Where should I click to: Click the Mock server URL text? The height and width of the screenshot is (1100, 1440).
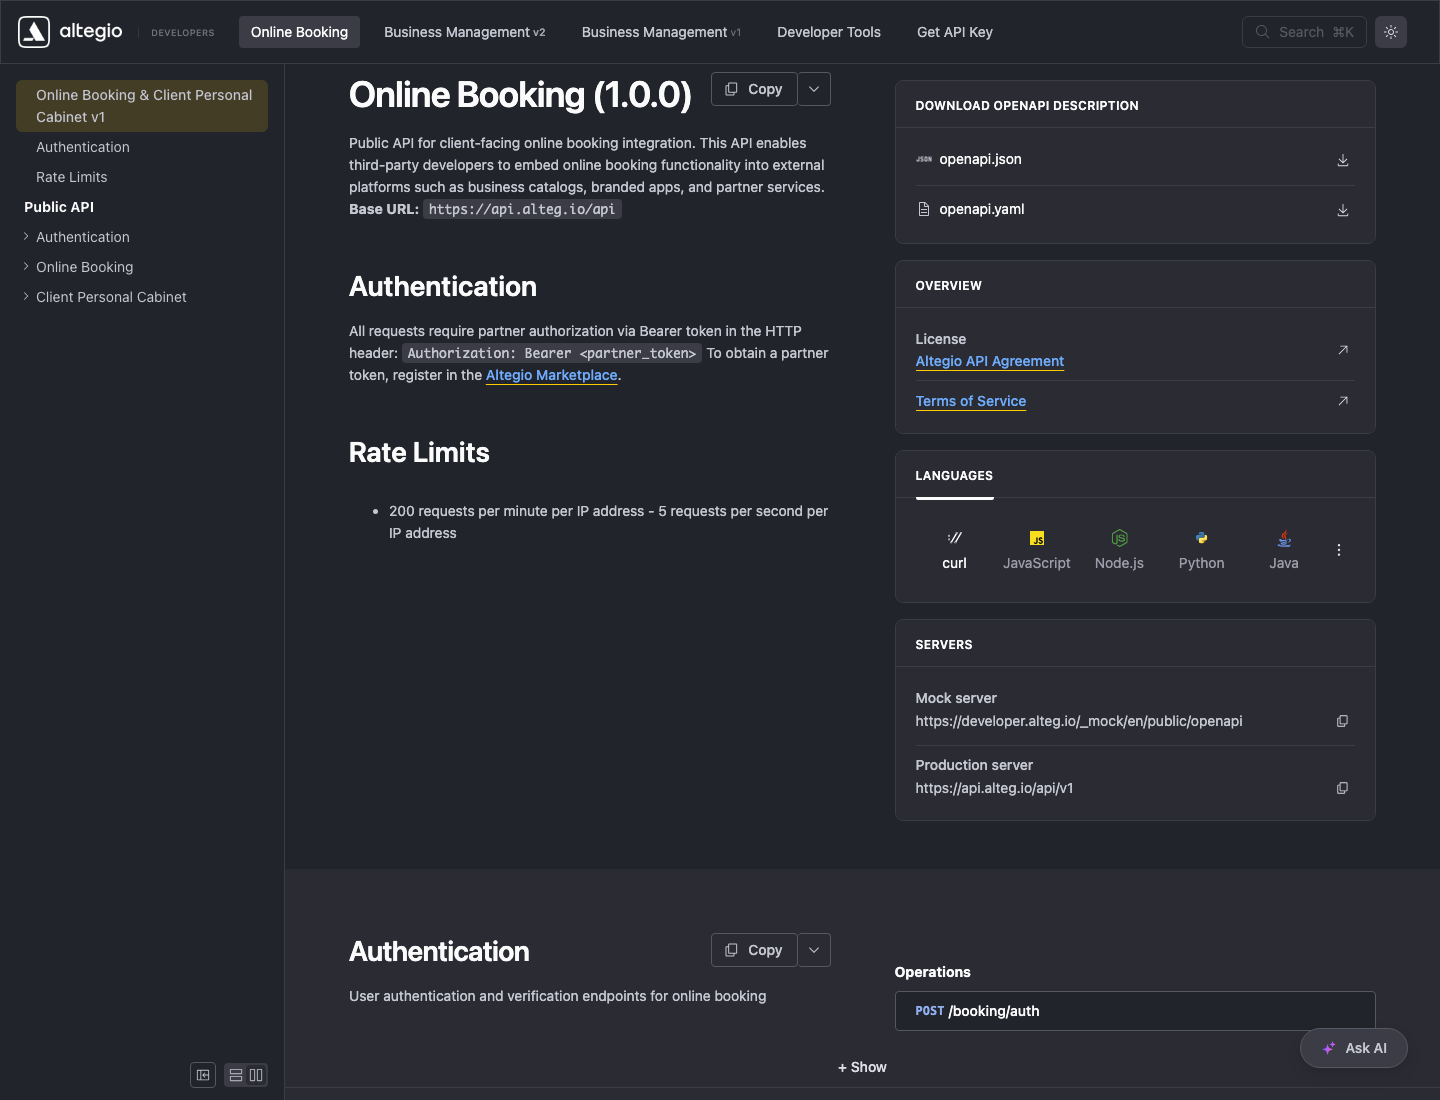tap(1079, 721)
